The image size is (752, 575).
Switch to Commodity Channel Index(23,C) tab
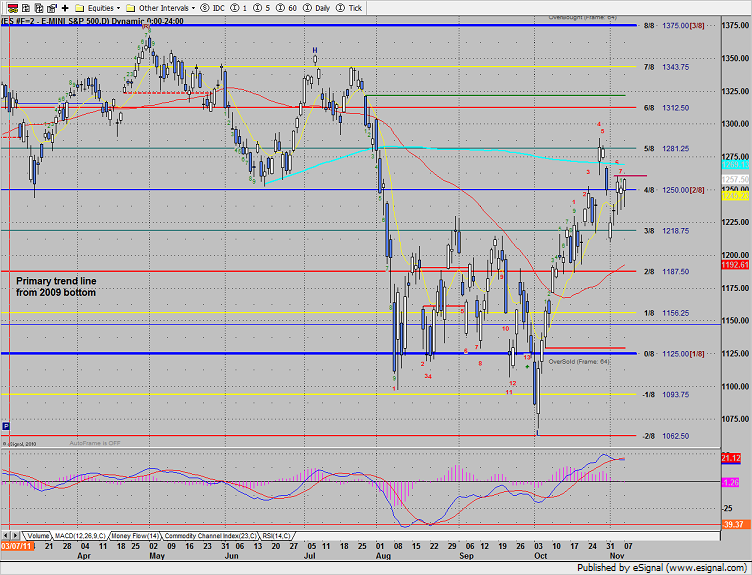[211, 536]
